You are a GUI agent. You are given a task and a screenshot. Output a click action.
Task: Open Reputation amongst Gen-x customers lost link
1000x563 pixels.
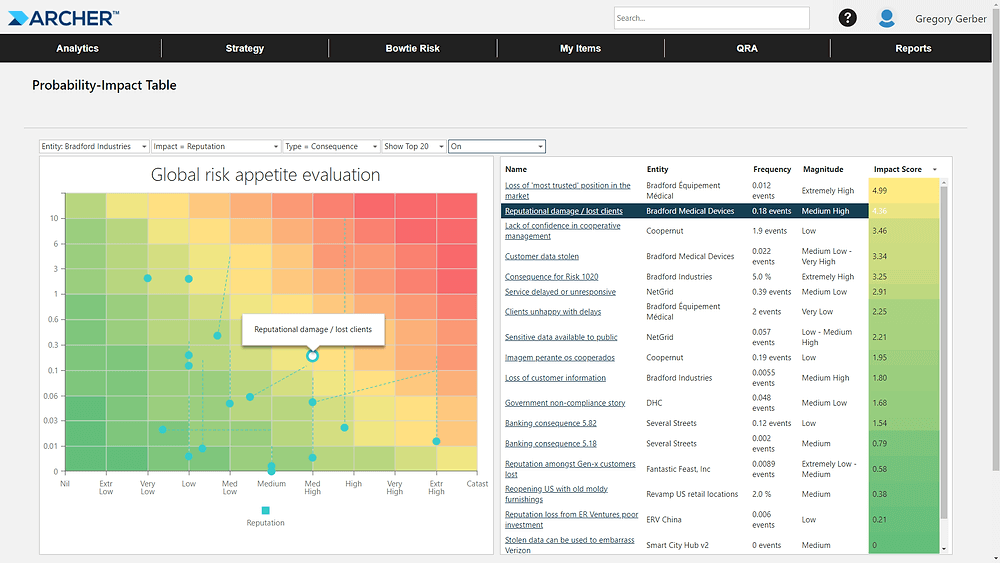tap(570, 469)
